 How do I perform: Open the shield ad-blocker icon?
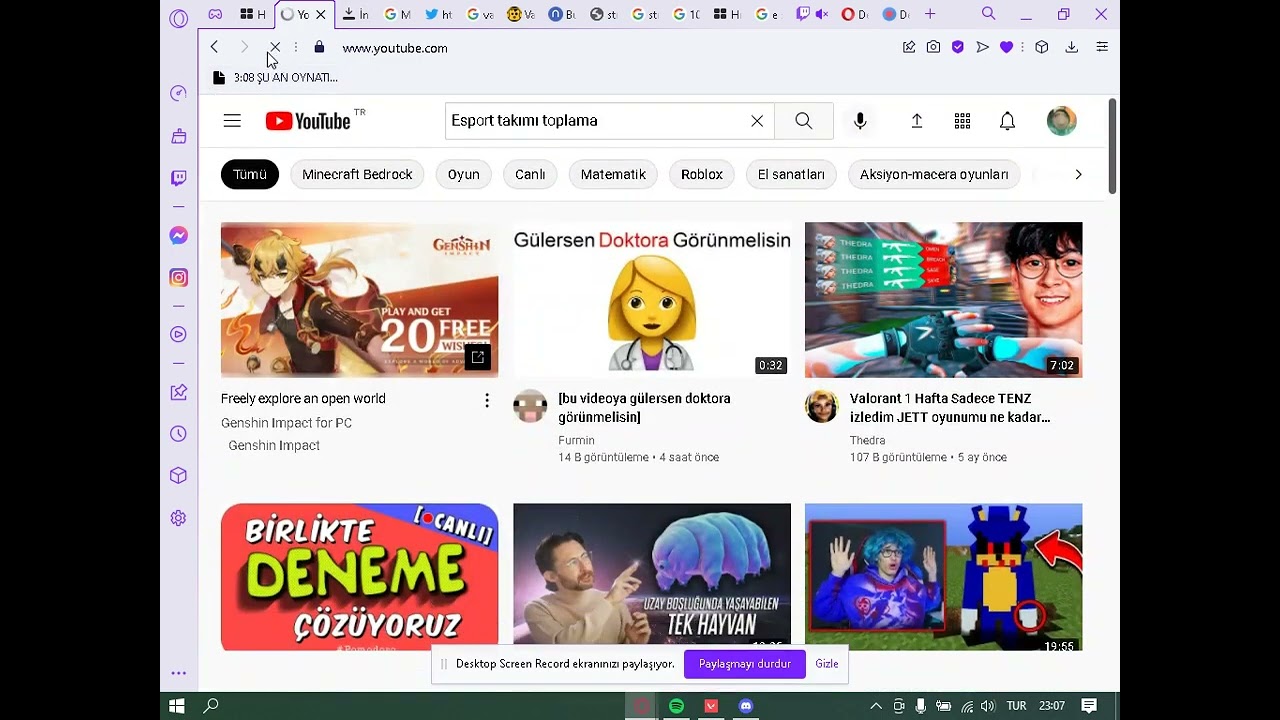pyautogui.click(x=958, y=47)
